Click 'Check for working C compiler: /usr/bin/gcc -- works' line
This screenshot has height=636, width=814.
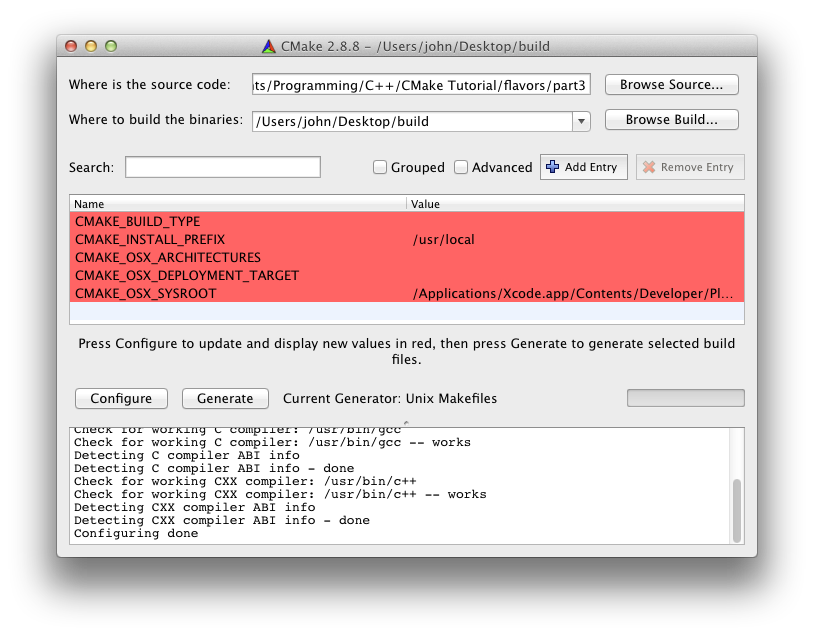coord(273,442)
